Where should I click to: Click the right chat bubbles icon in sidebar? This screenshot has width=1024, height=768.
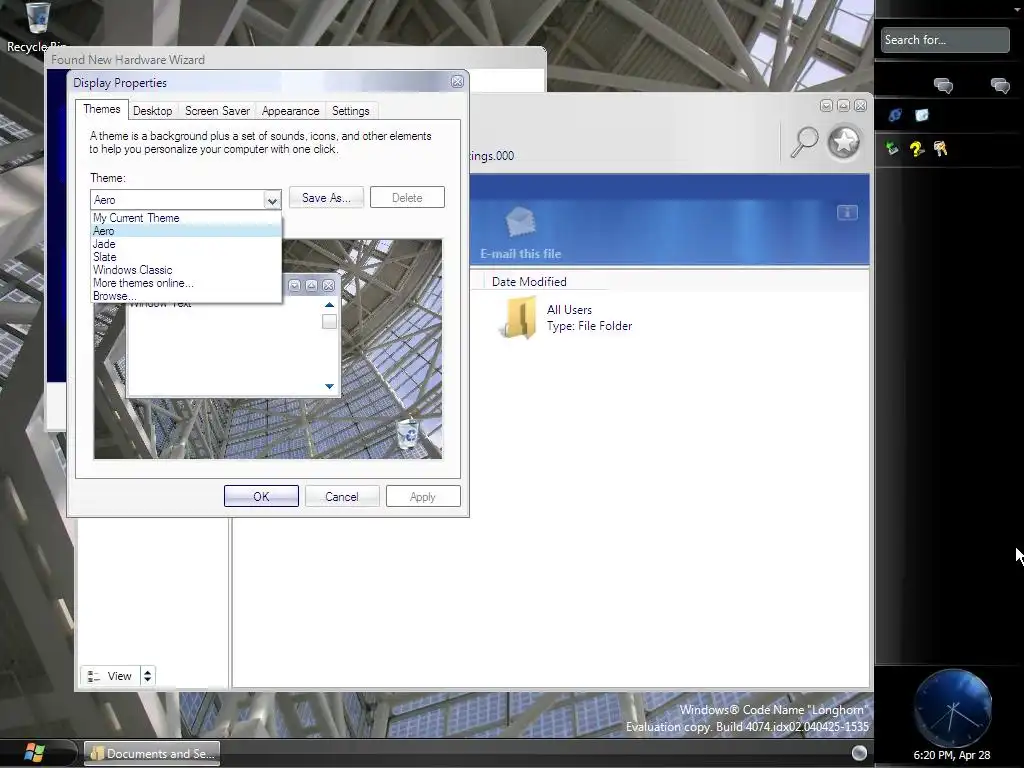point(1000,86)
